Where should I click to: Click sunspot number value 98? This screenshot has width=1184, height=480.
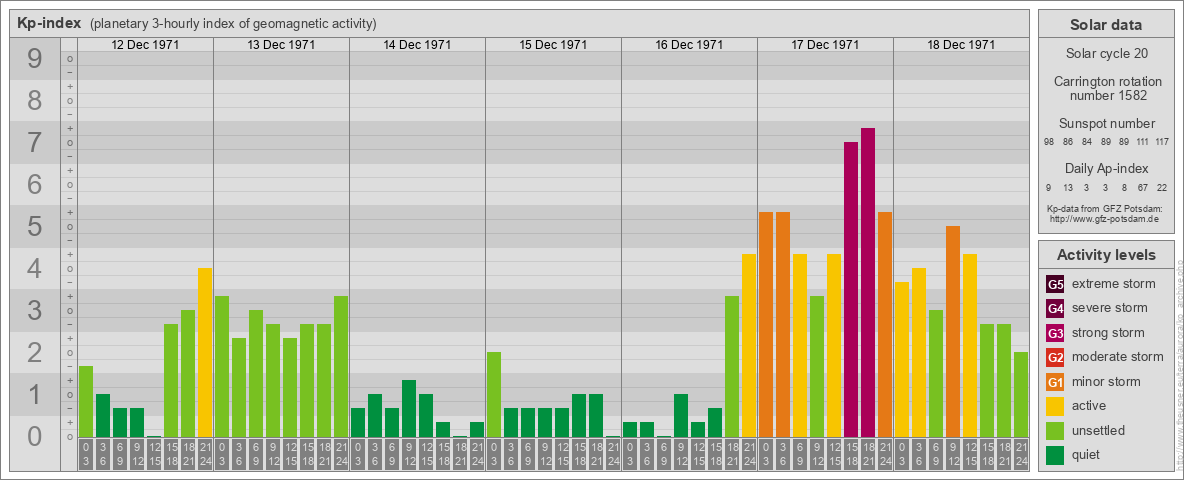coord(1049,143)
